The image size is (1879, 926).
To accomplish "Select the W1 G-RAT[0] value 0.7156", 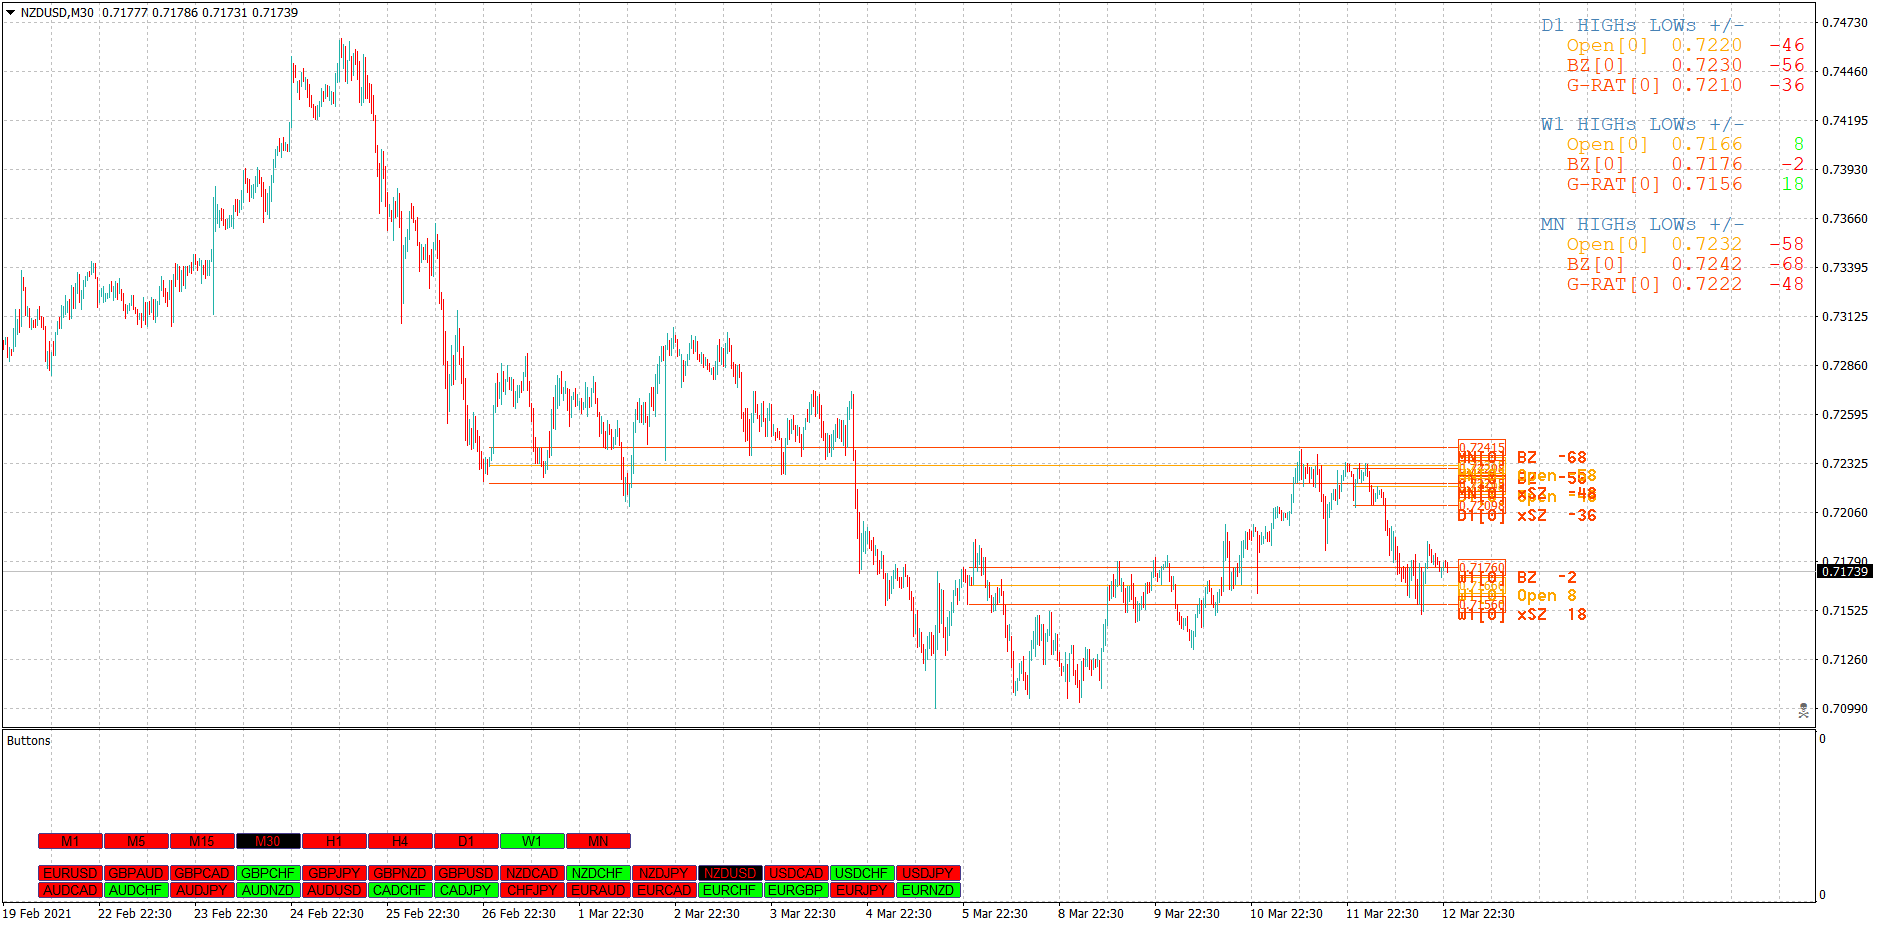I will pyautogui.click(x=1707, y=184).
